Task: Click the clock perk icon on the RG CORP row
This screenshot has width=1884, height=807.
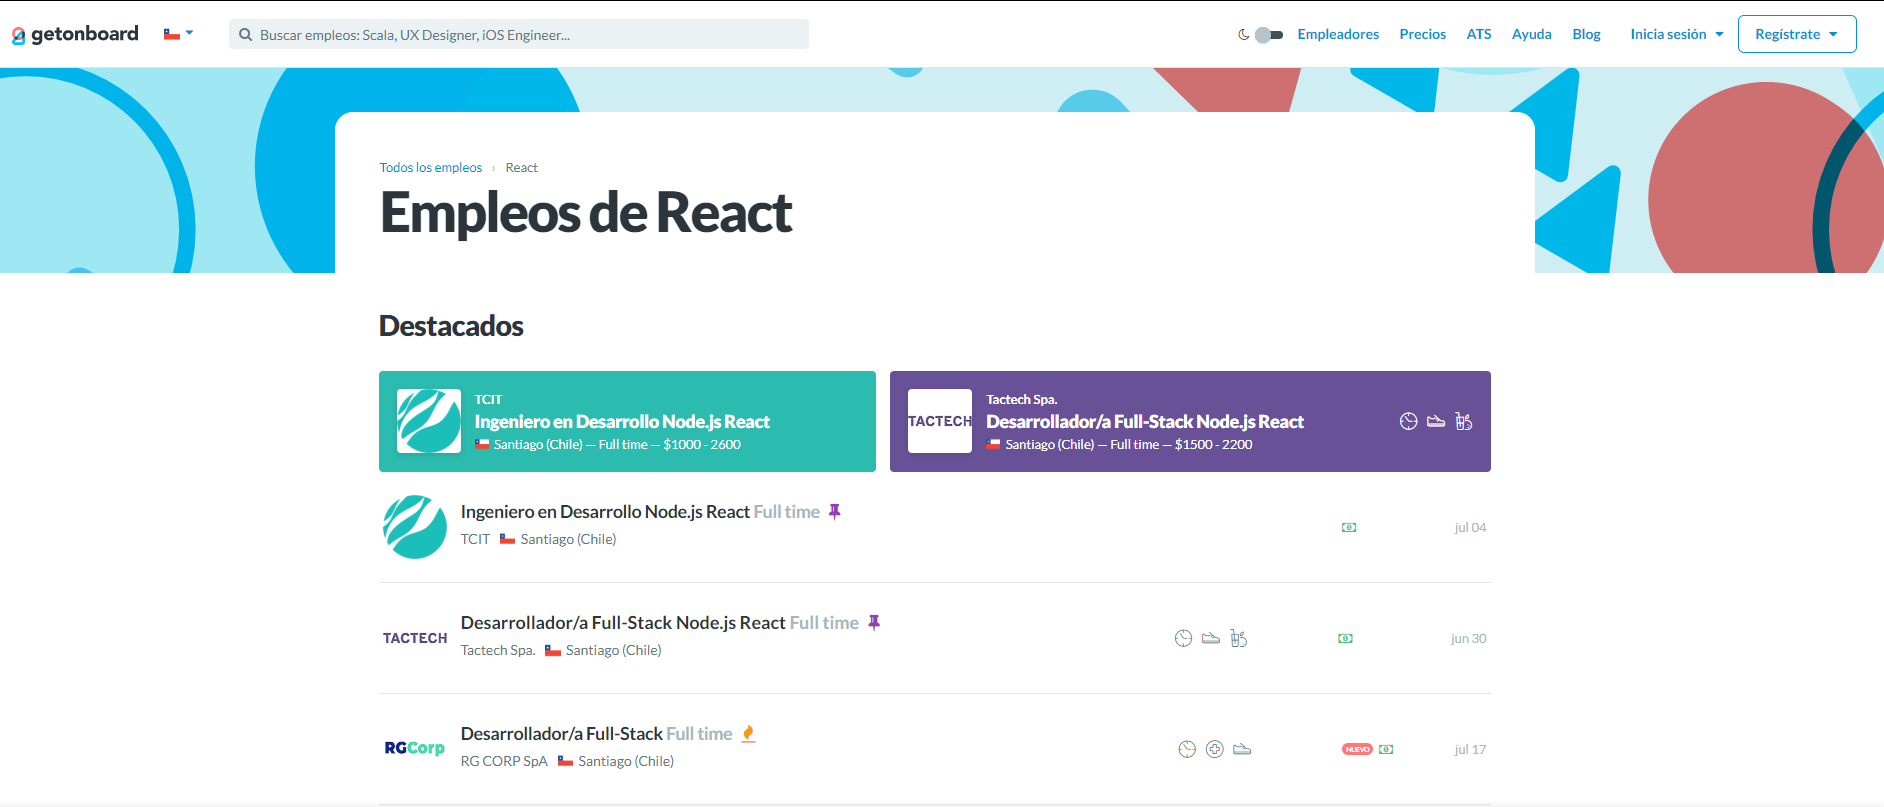Action: 1187,749
